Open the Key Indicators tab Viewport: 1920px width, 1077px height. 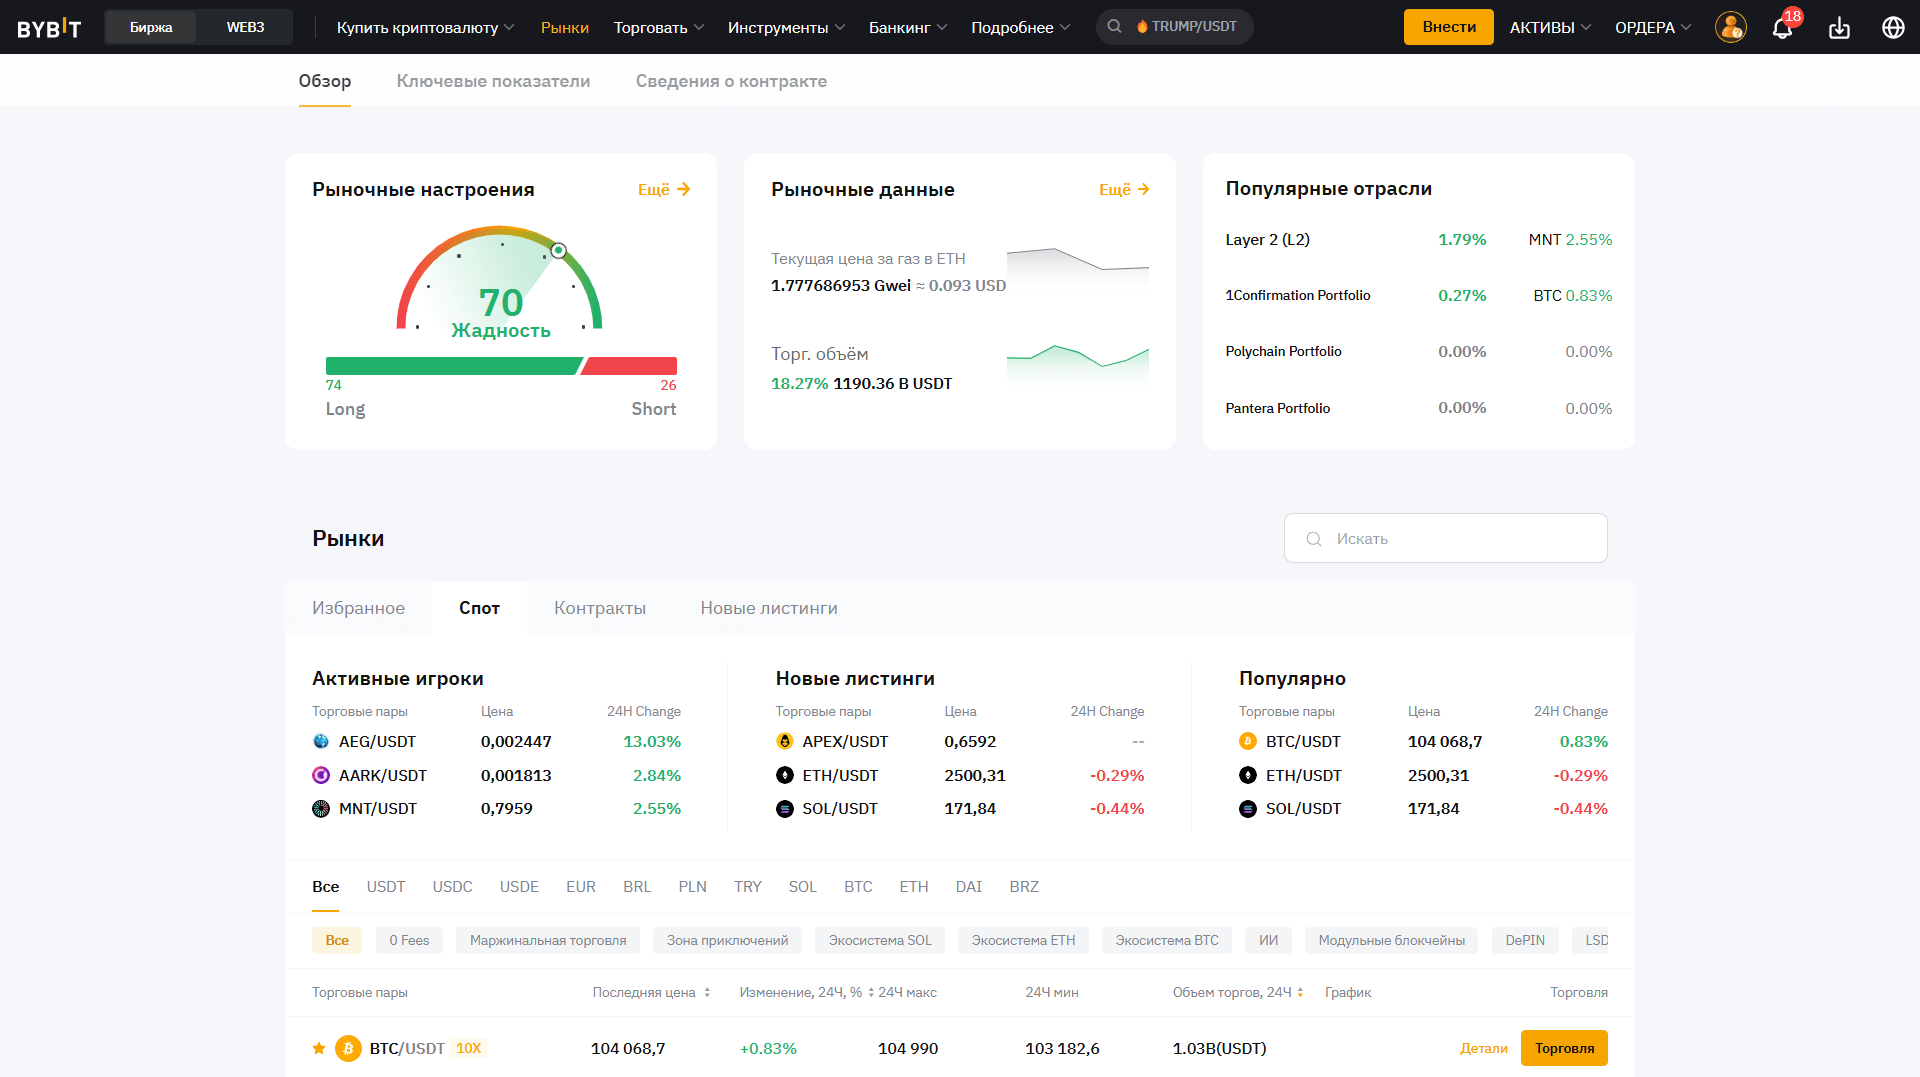click(493, 81)
